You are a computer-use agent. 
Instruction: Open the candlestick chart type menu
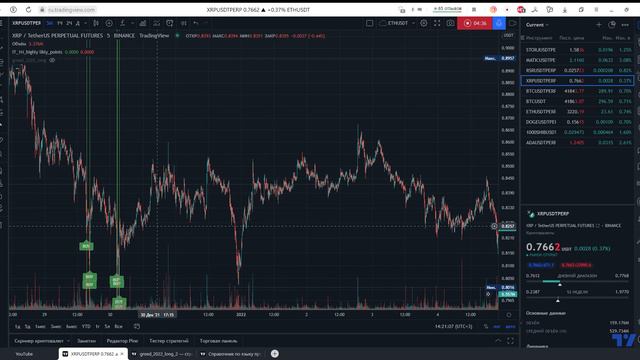96,23
